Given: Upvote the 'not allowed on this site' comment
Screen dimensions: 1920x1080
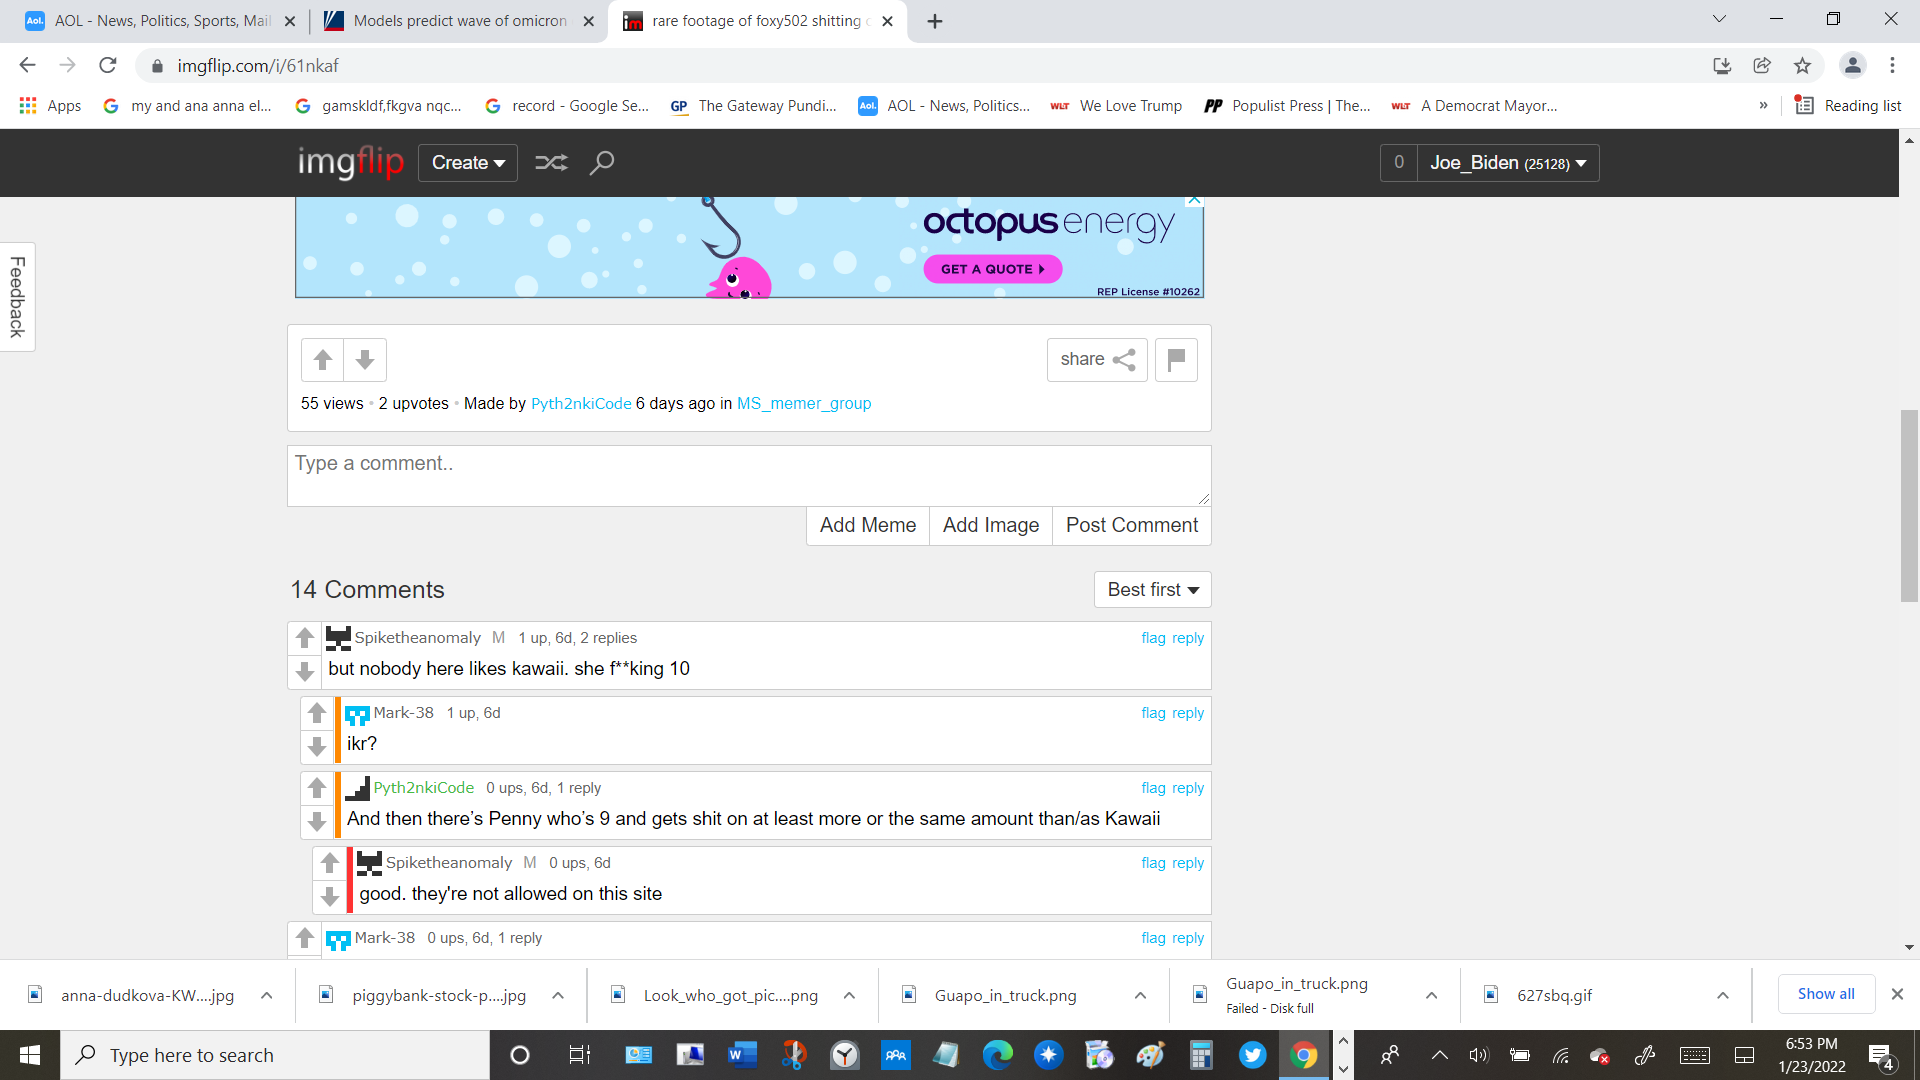Looking at the screenshot, I should (330, 863).
